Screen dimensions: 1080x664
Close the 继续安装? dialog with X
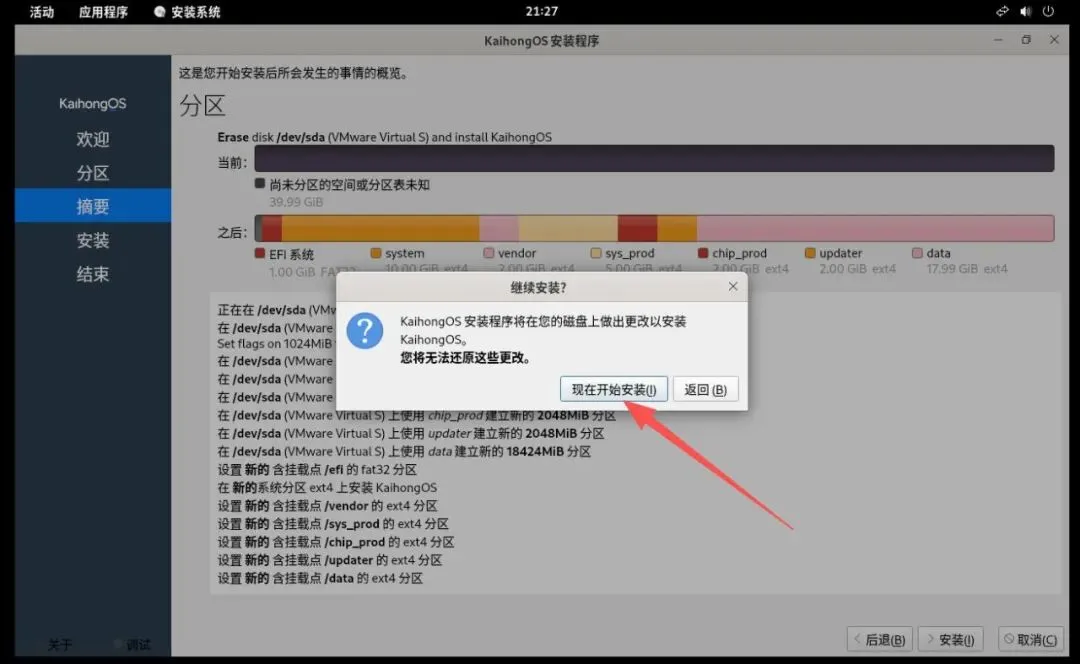coord(733,287)
